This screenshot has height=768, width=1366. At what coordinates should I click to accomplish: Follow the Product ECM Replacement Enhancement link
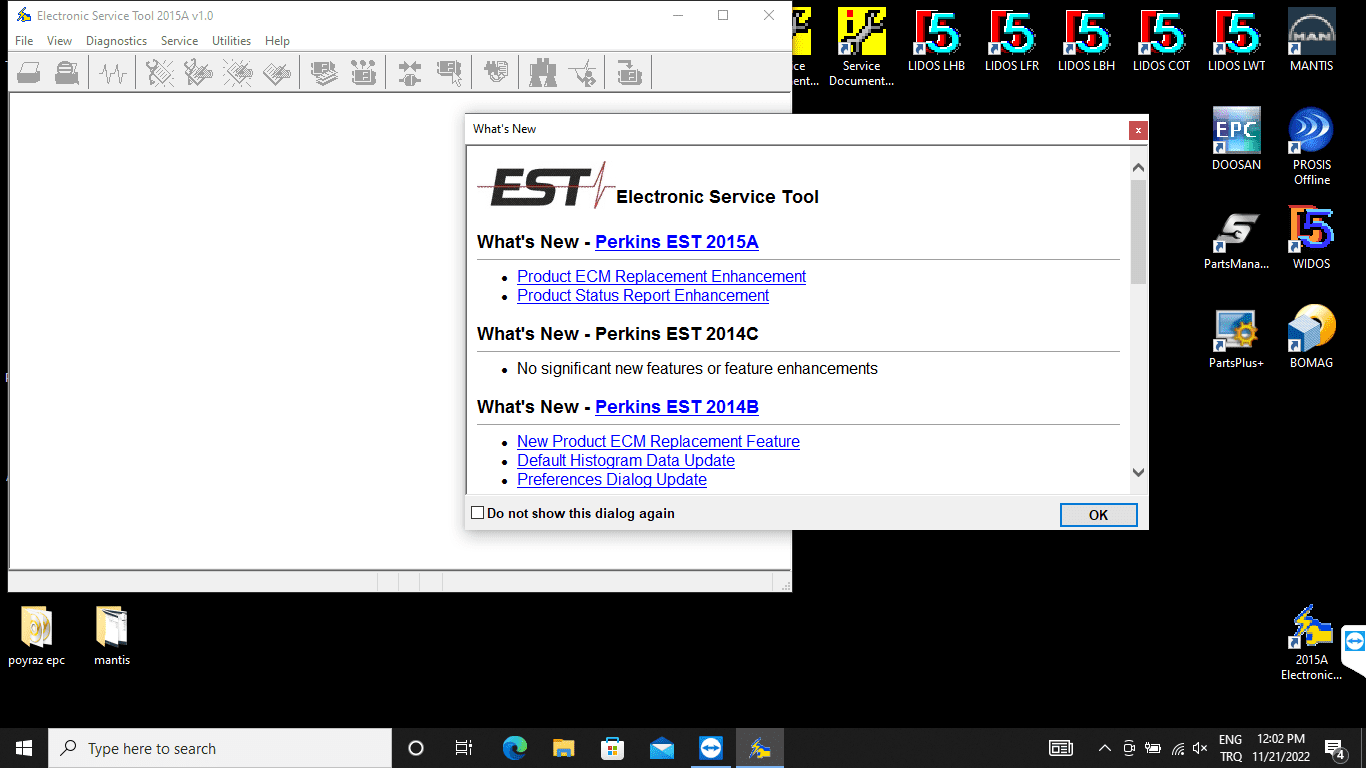(x=661, y=277)
